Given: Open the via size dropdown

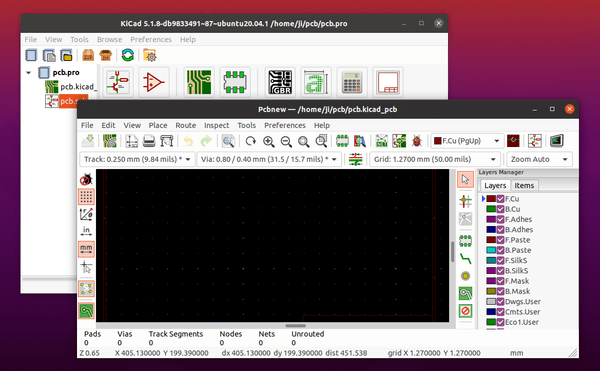Looking at the screenshot, I should (x=269, y=159).
